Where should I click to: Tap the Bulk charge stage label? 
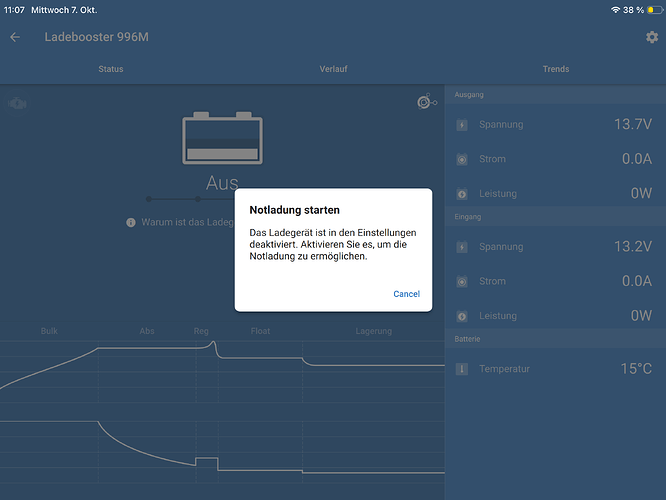(49, 331)
